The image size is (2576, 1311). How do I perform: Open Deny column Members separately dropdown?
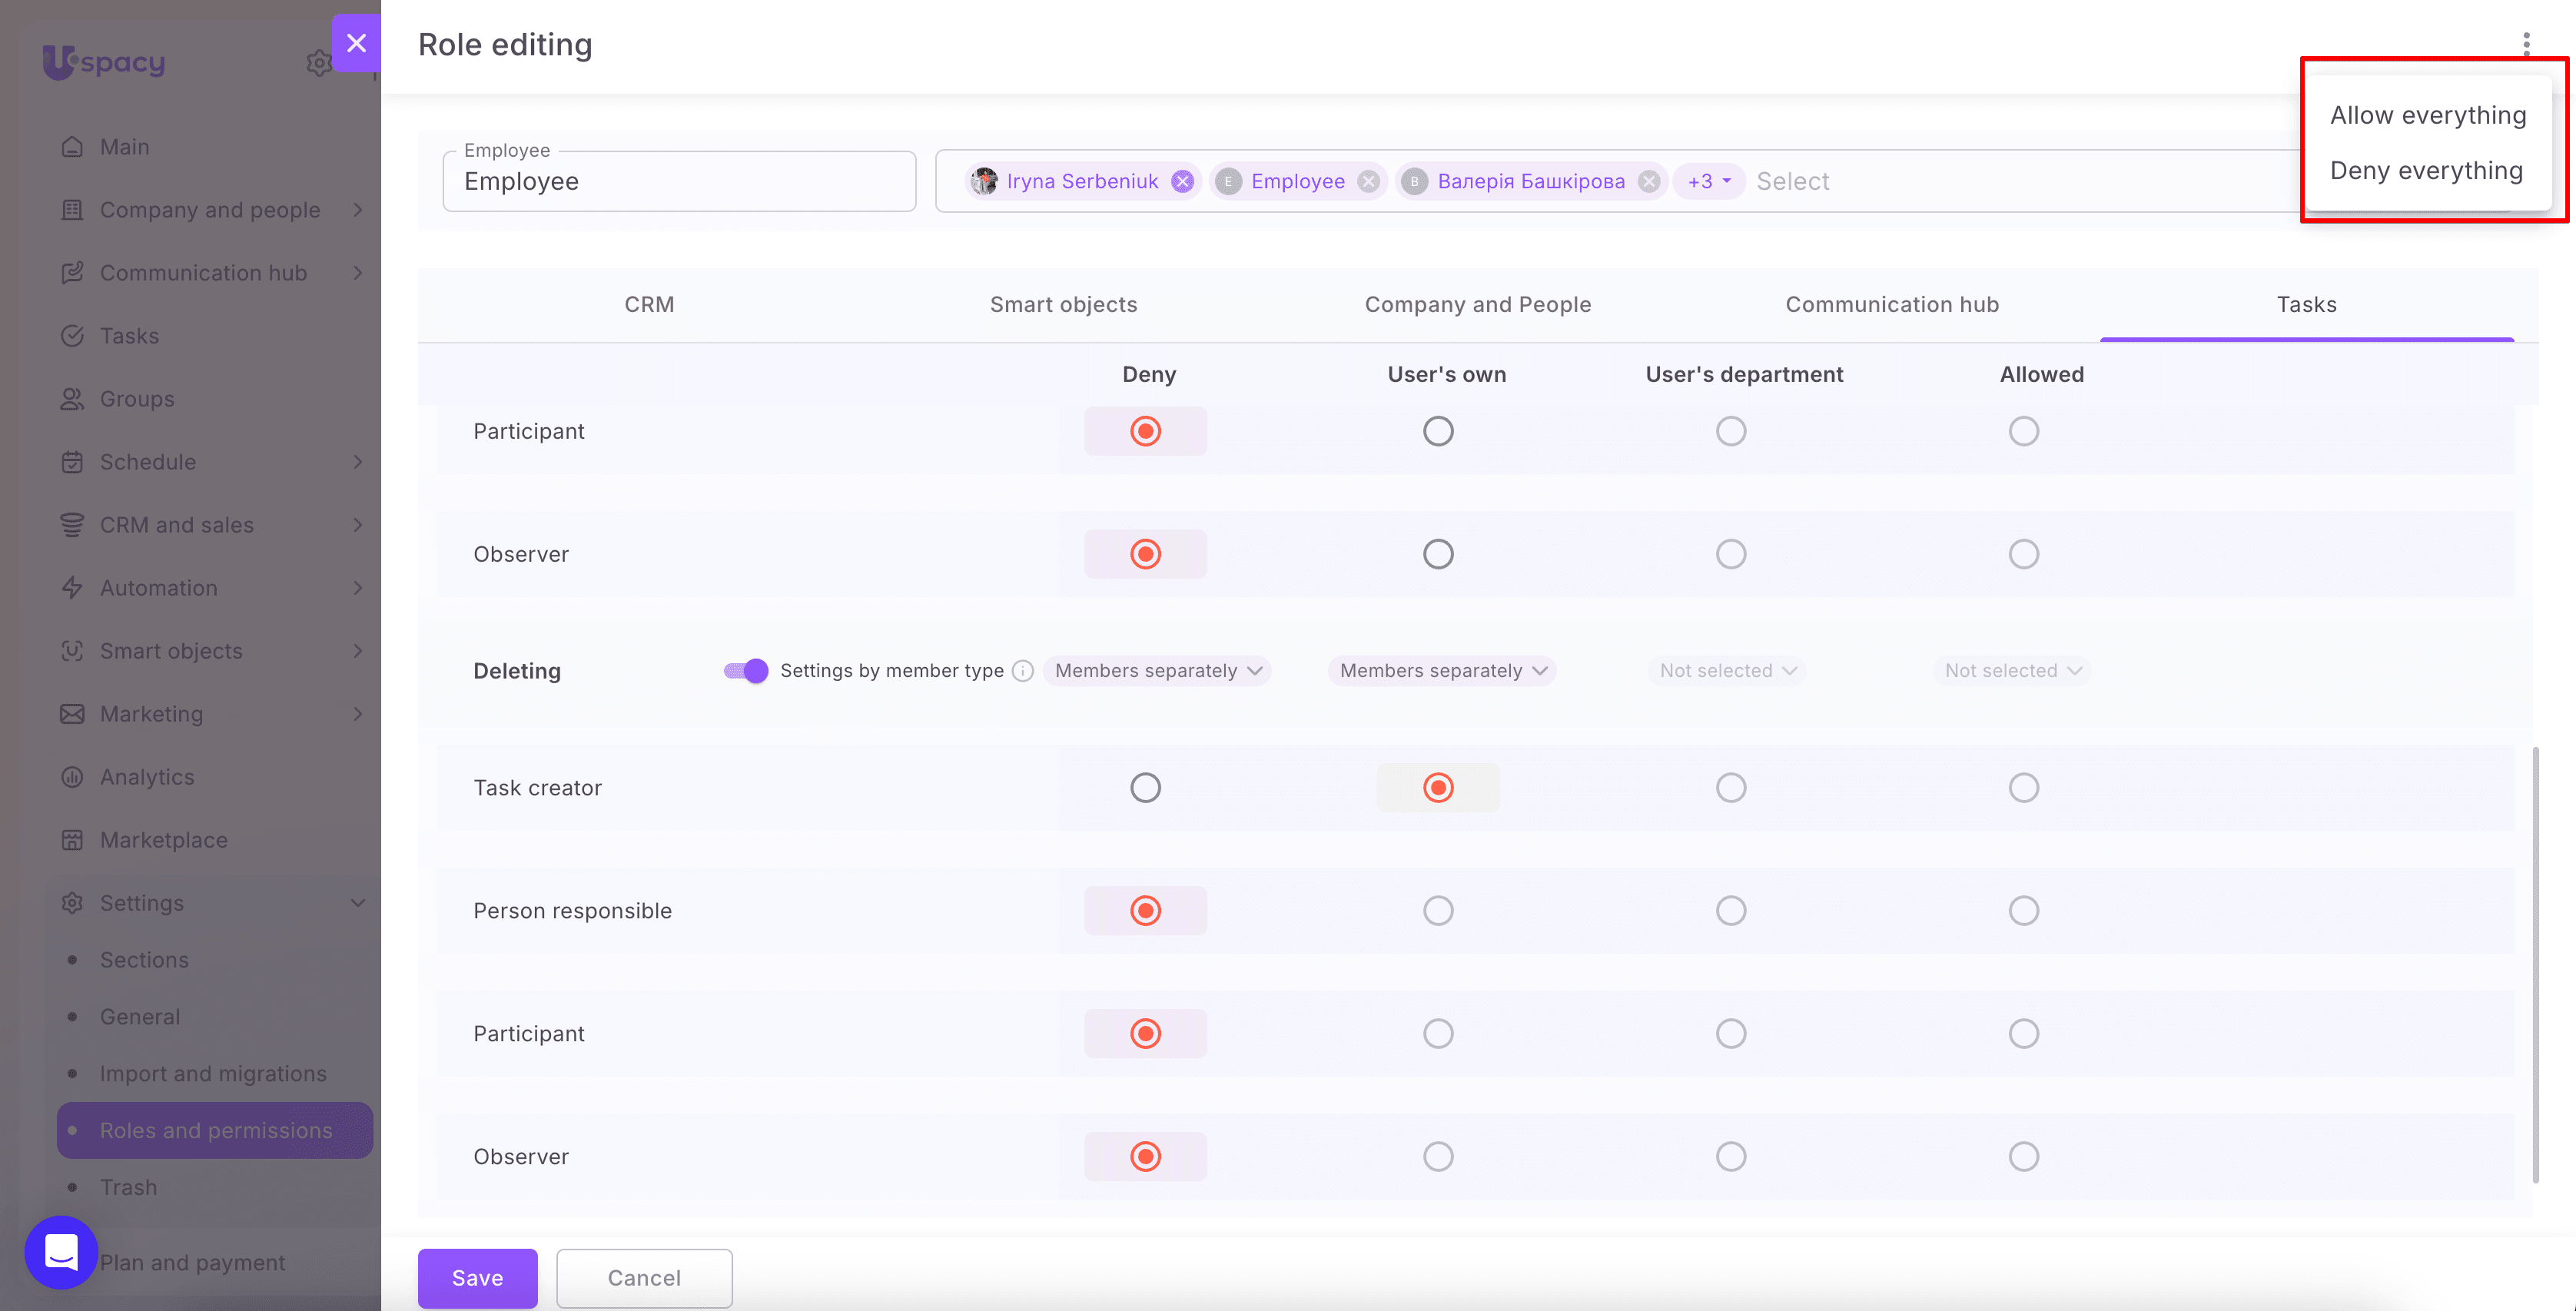pos(1158,671)
